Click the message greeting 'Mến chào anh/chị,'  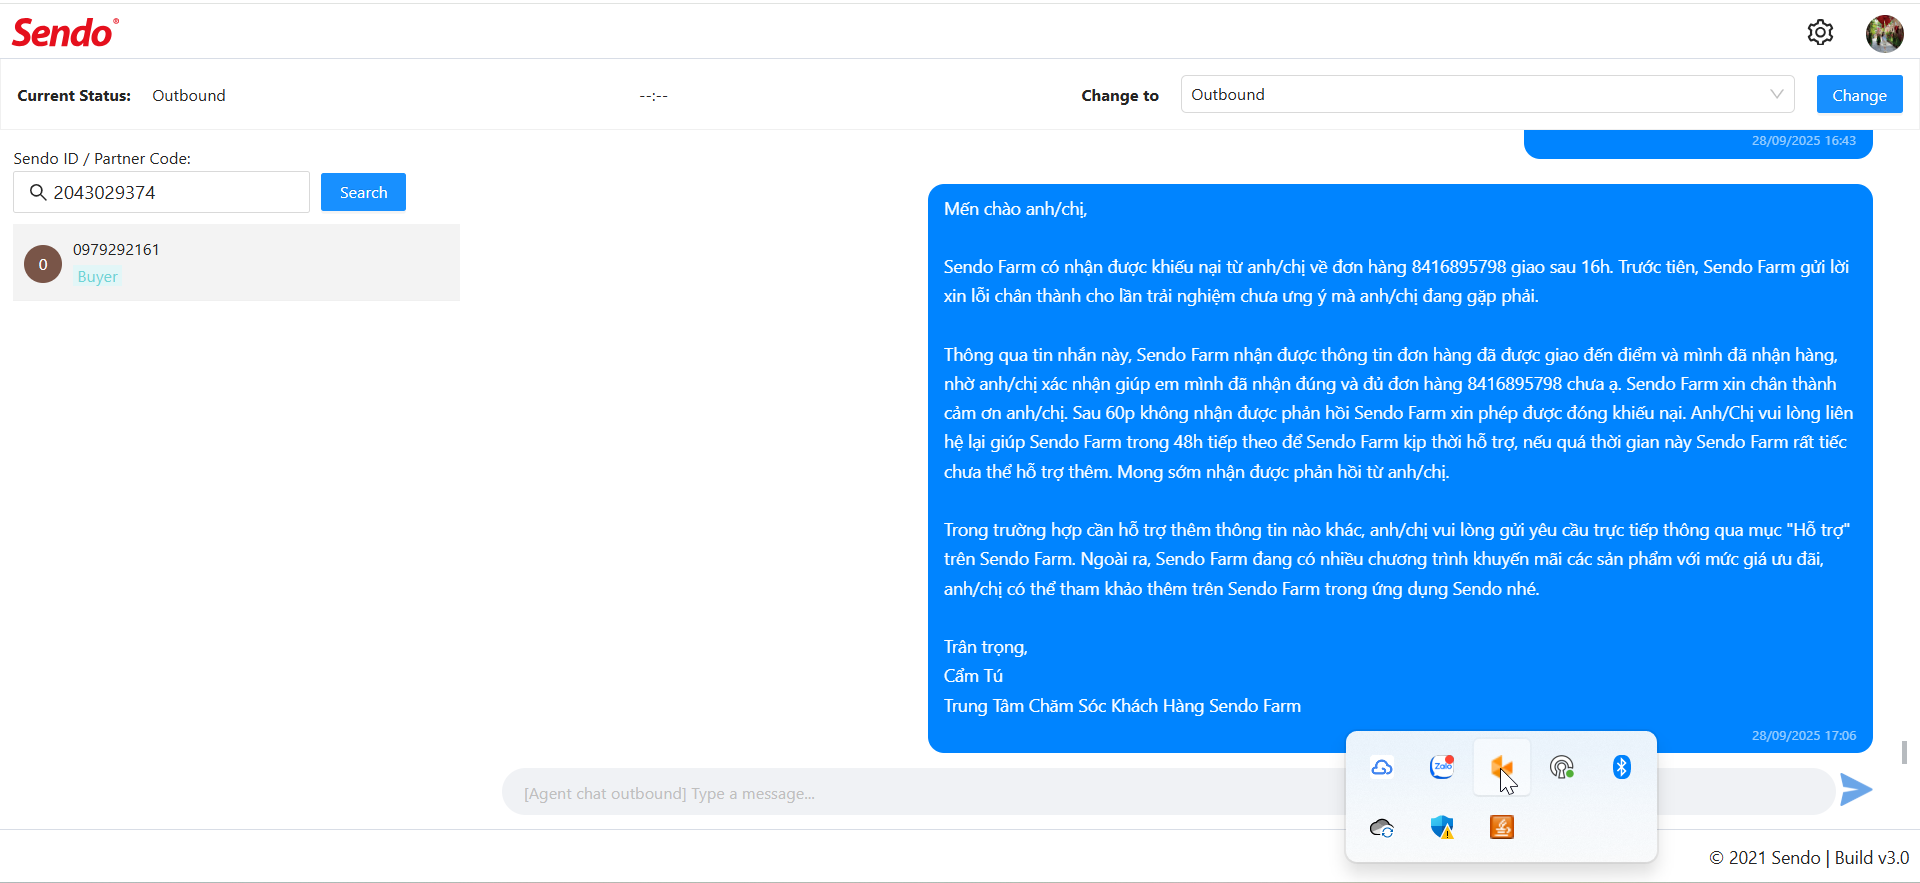pyautogui.click(x=1015, y=209)
